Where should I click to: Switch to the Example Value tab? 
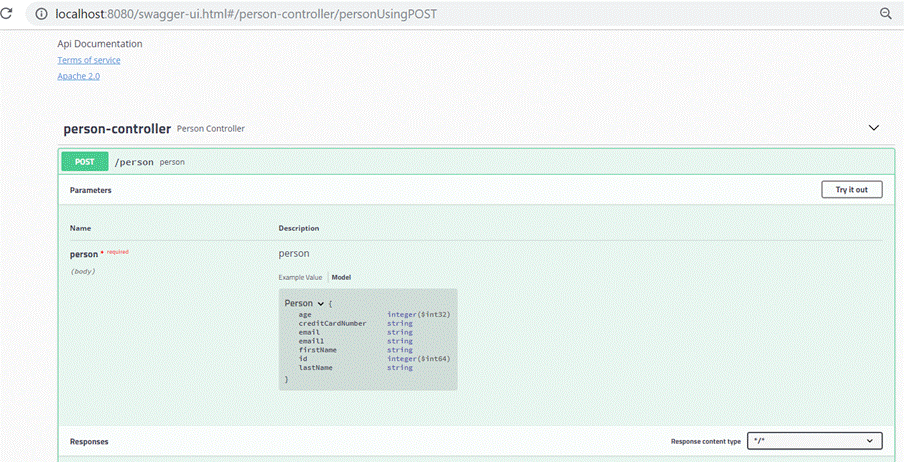tap(300, 277)
